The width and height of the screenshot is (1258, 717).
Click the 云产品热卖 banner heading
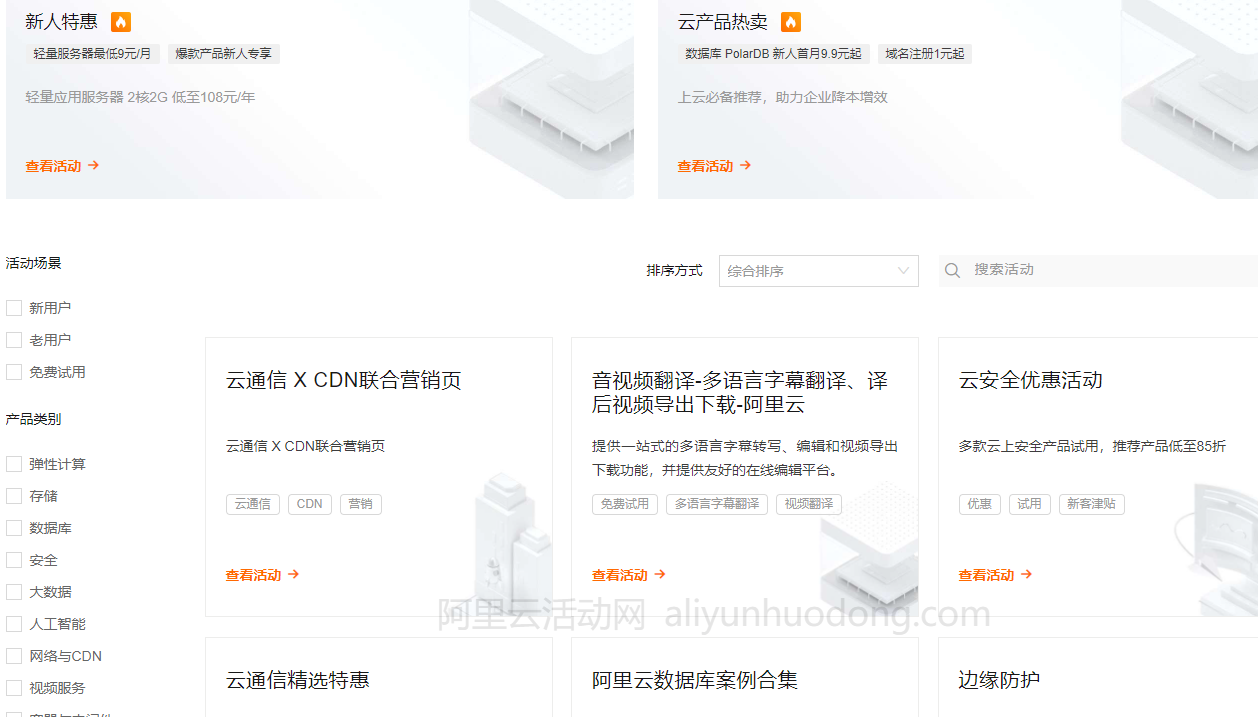[723, 22]
